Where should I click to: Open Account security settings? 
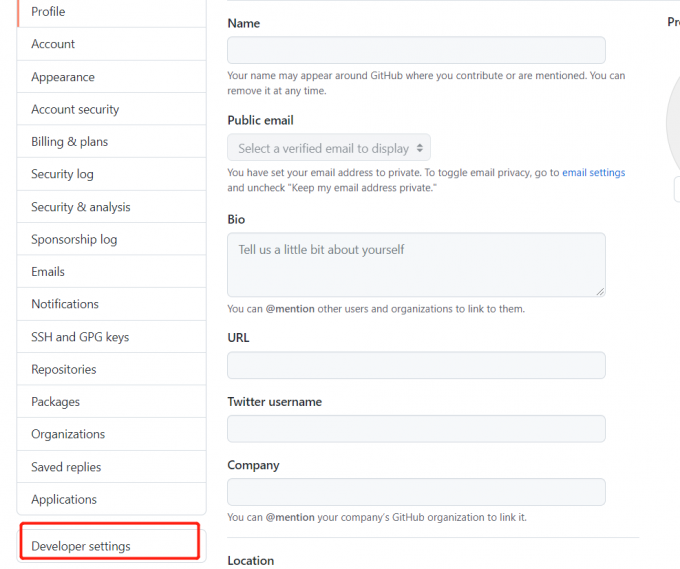click(75, 109)
